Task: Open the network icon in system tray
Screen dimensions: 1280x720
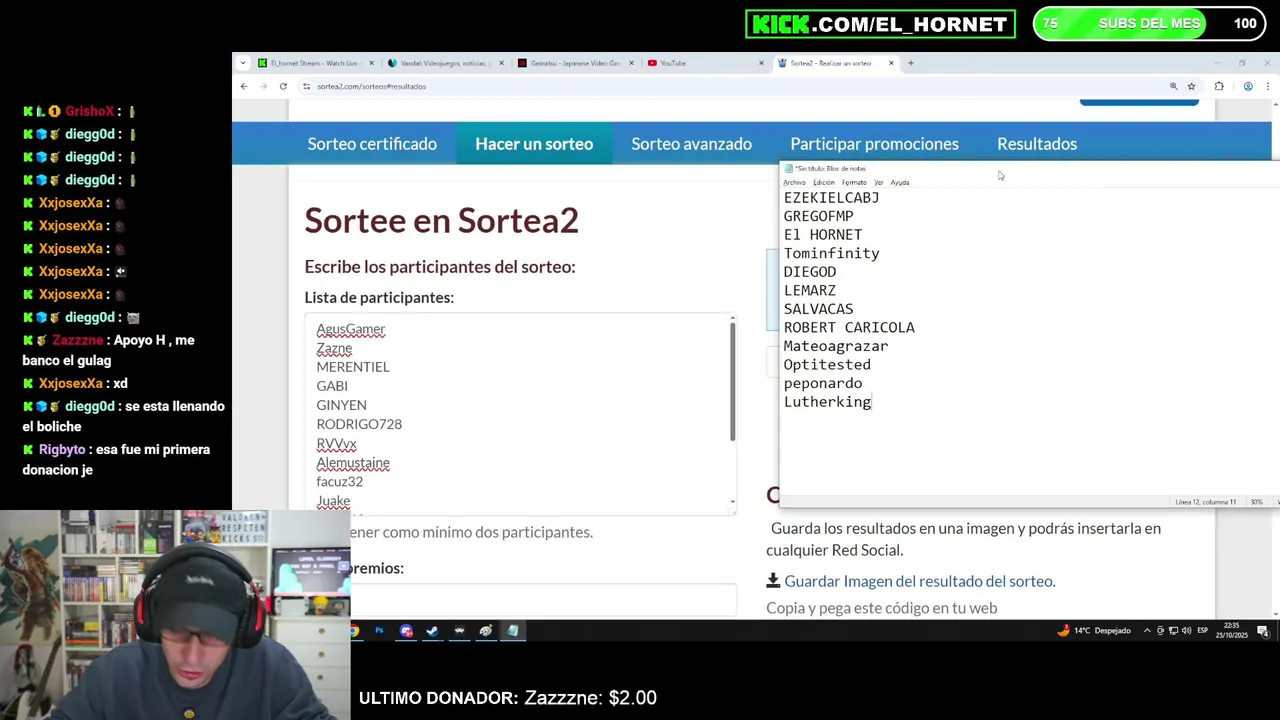Action: [1173, 631]
